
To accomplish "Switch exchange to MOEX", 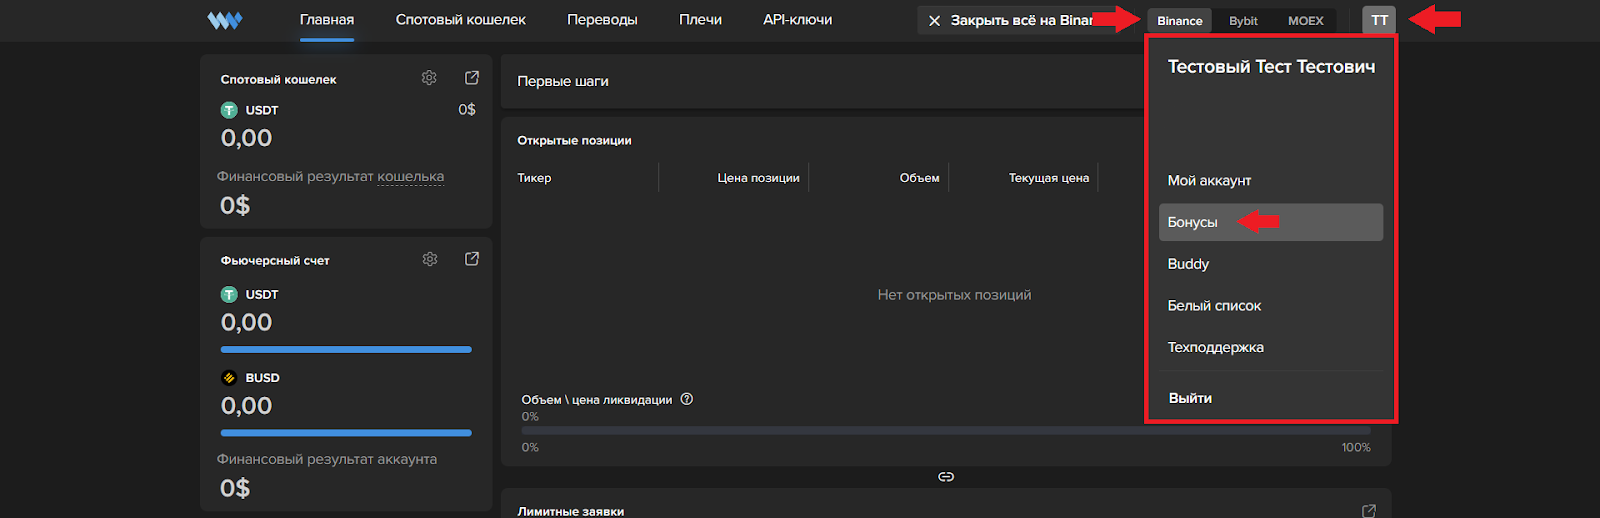I will [1305, 21].
